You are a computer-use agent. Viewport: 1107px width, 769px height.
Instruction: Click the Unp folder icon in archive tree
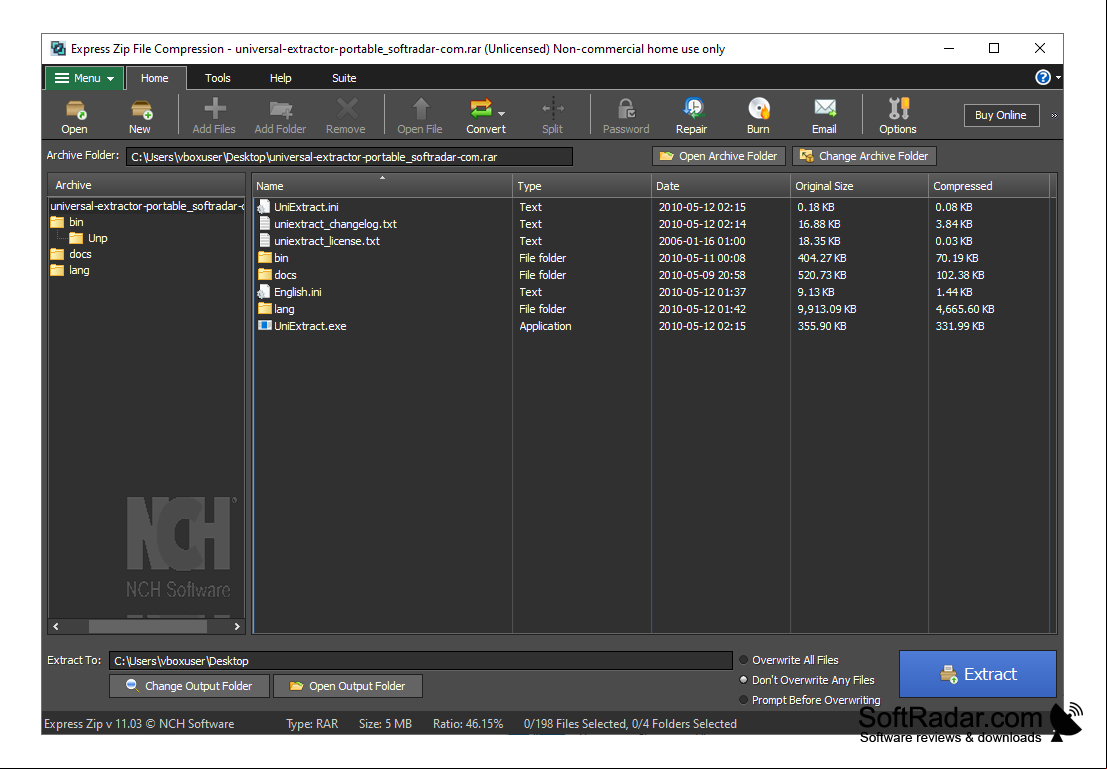76,238
